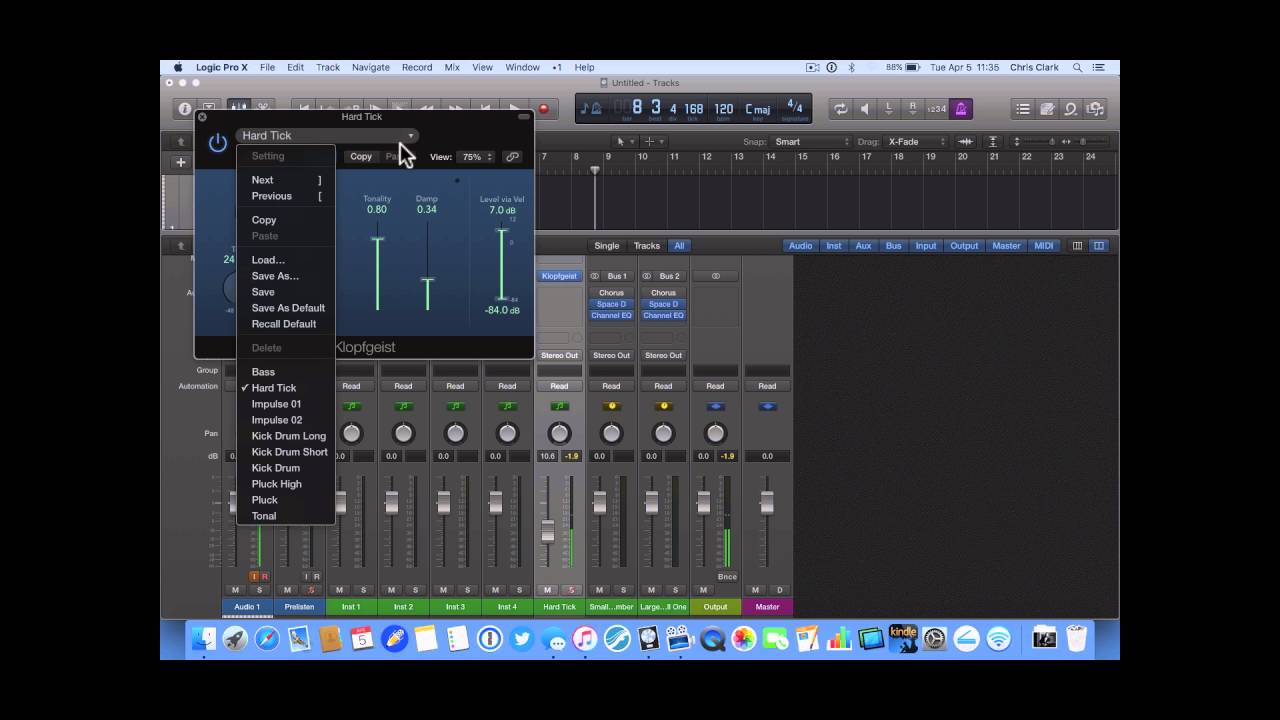Open the Drag X-Fade dropdown
Image resolution: width=1280 pixels, height=720 pixels.
click(918, 142)
